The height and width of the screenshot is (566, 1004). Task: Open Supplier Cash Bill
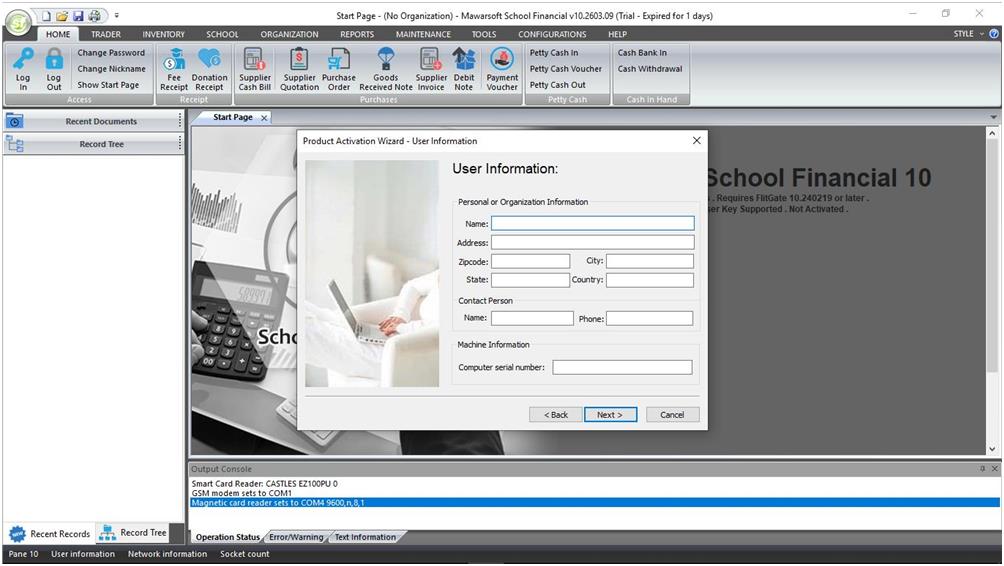[x=254, y=68]
